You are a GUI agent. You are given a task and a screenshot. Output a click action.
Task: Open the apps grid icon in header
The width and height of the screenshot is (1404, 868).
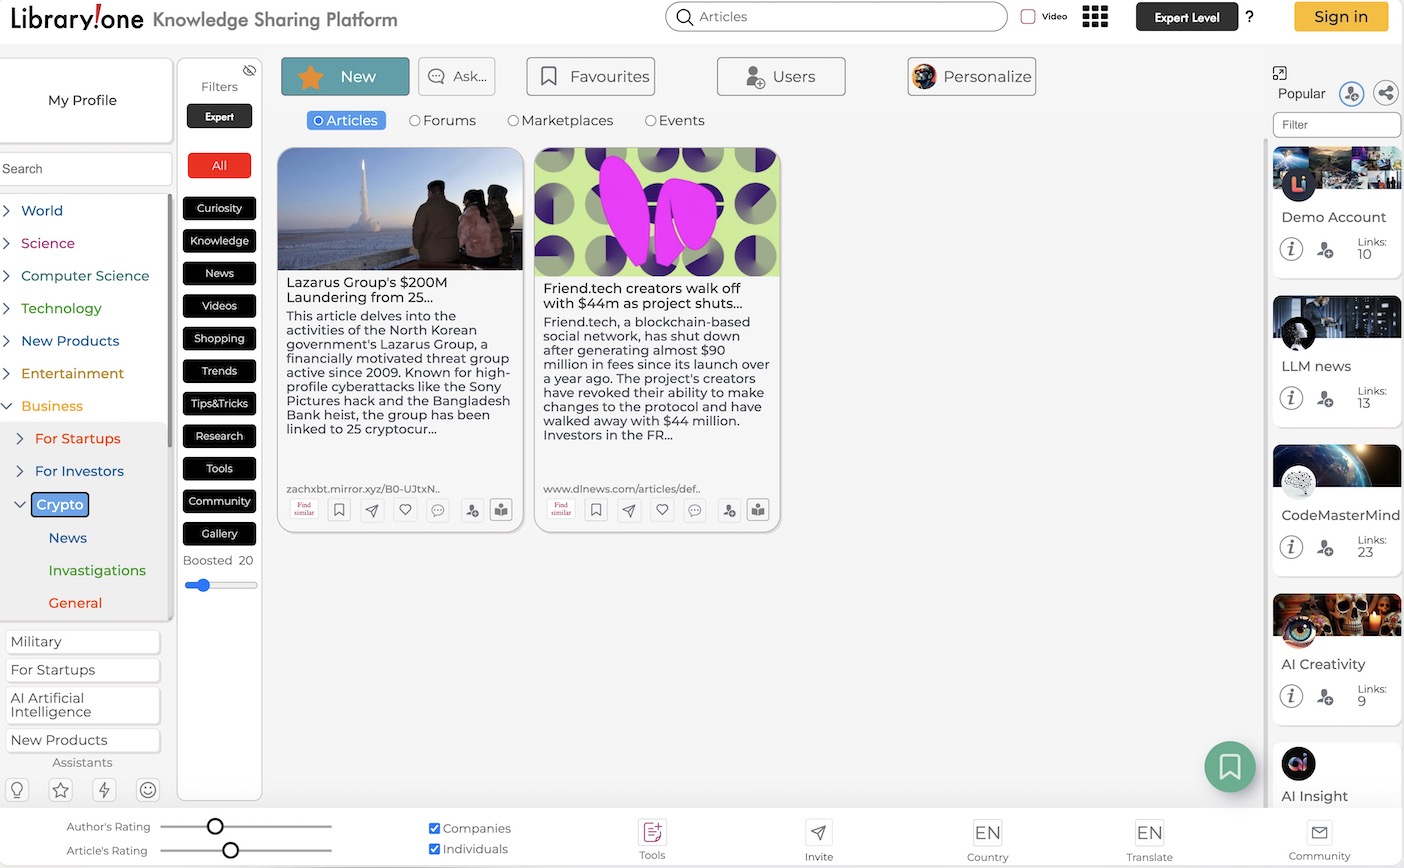1095,17
